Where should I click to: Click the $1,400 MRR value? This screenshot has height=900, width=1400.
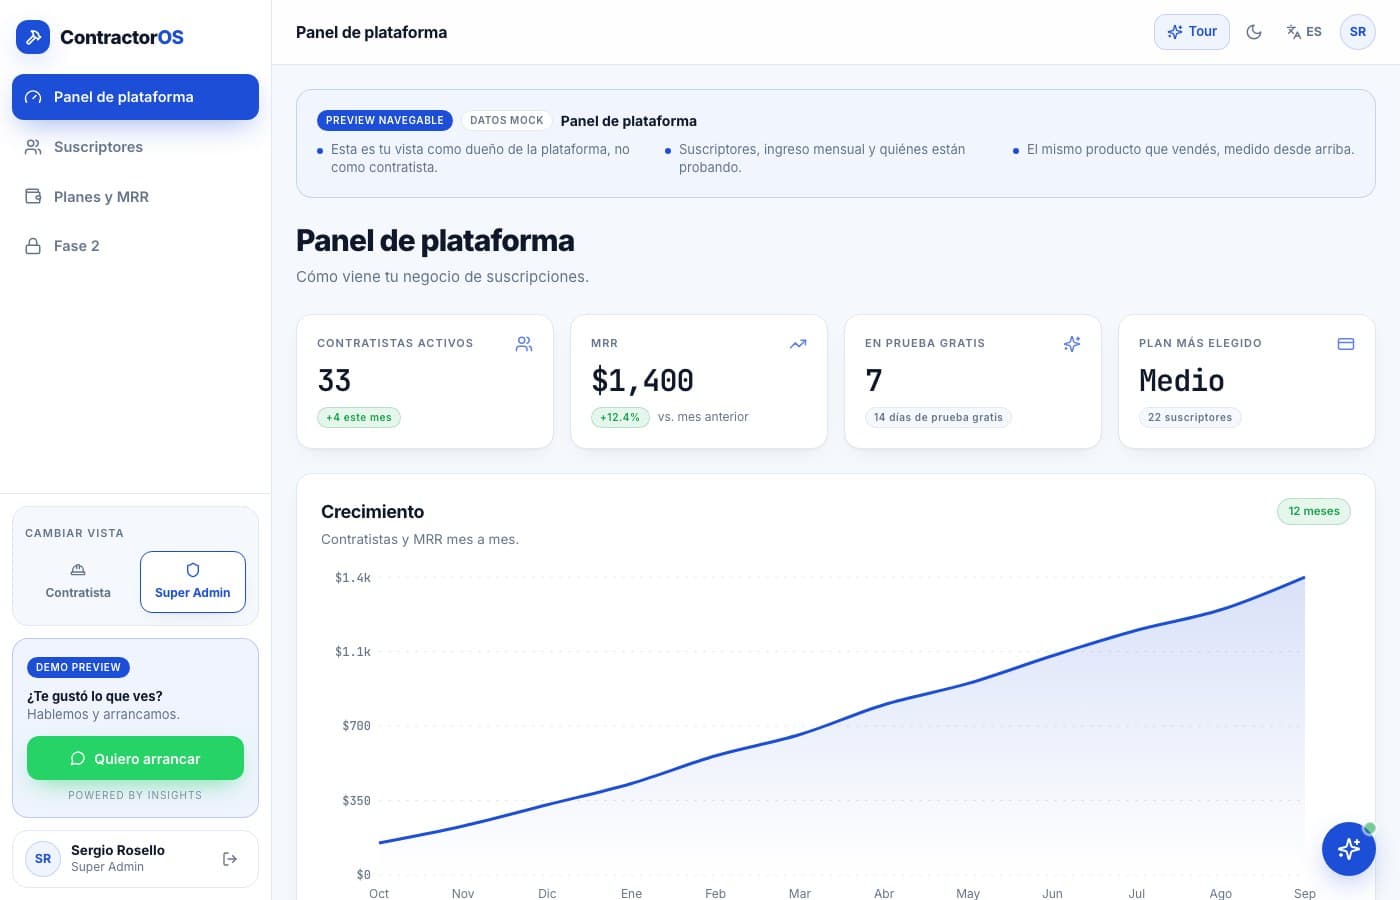pyautogui.click(x=642, y=381)
